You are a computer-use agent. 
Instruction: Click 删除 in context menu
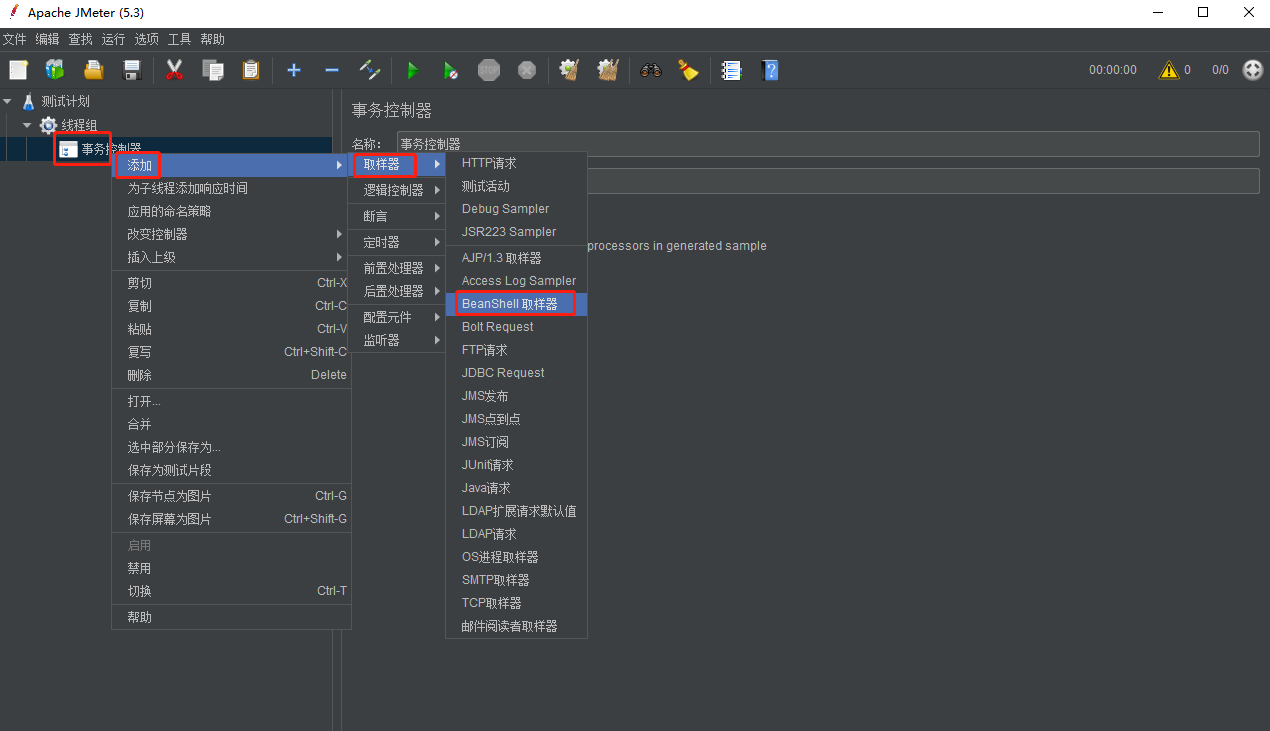pos(231,375)
